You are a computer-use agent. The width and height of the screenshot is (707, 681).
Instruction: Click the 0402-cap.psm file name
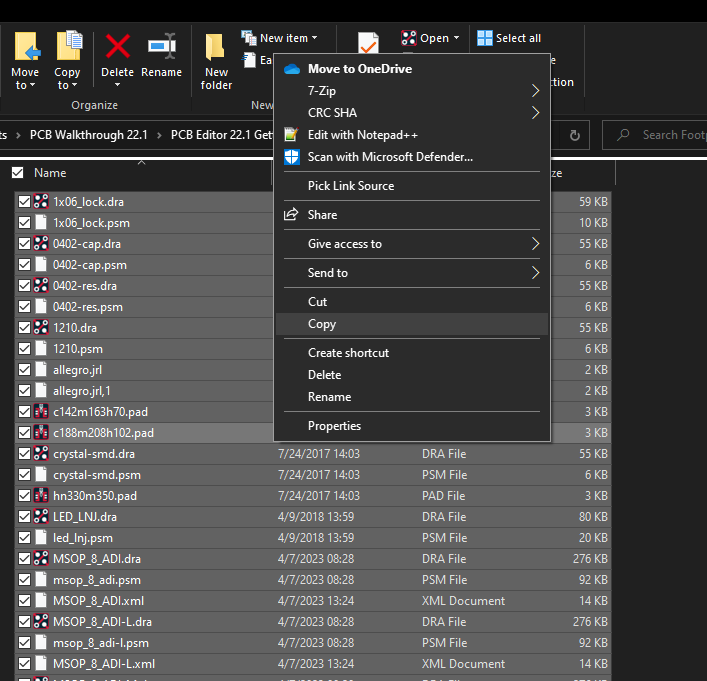90,265
